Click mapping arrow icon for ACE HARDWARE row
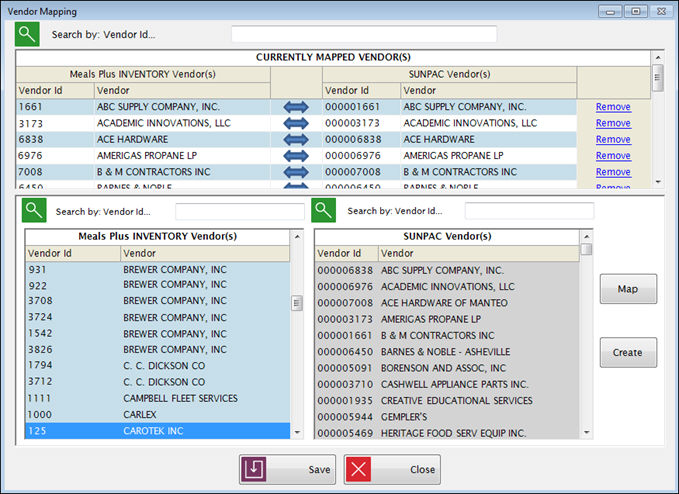679x494 pixels. click(296, 139)
